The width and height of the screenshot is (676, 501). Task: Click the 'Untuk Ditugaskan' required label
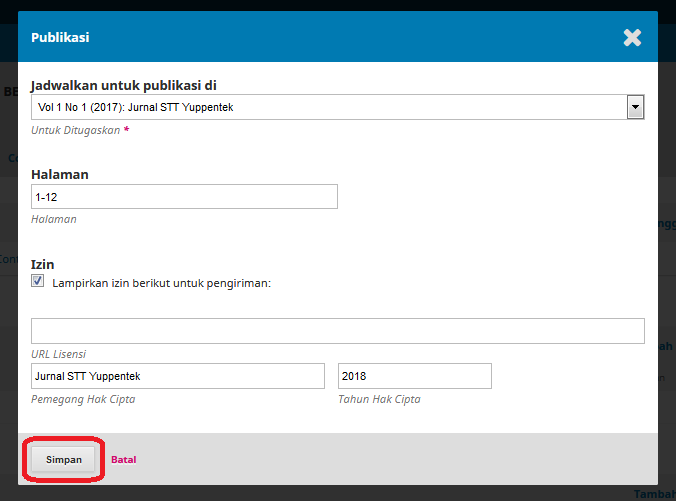(x=76, y=131)
